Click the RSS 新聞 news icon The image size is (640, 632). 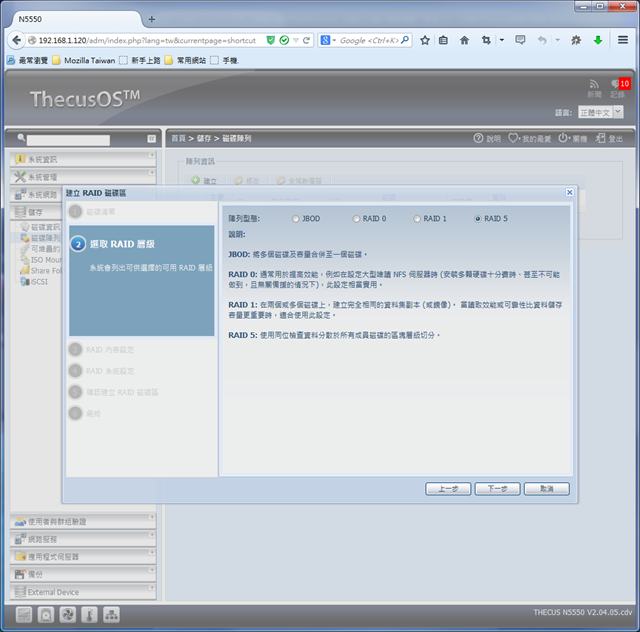click(x=594, y=88)
